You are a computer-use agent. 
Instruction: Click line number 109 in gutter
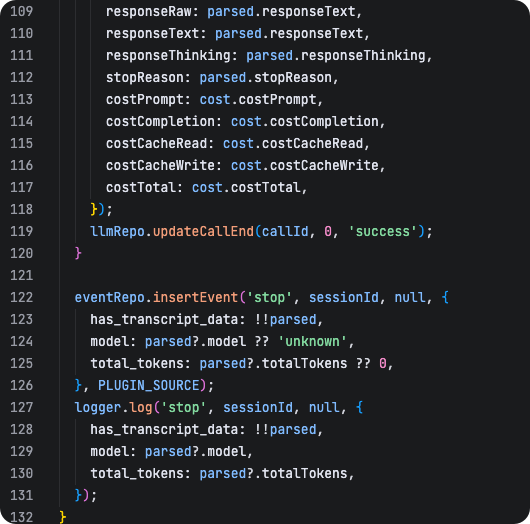tap(22, 11)
